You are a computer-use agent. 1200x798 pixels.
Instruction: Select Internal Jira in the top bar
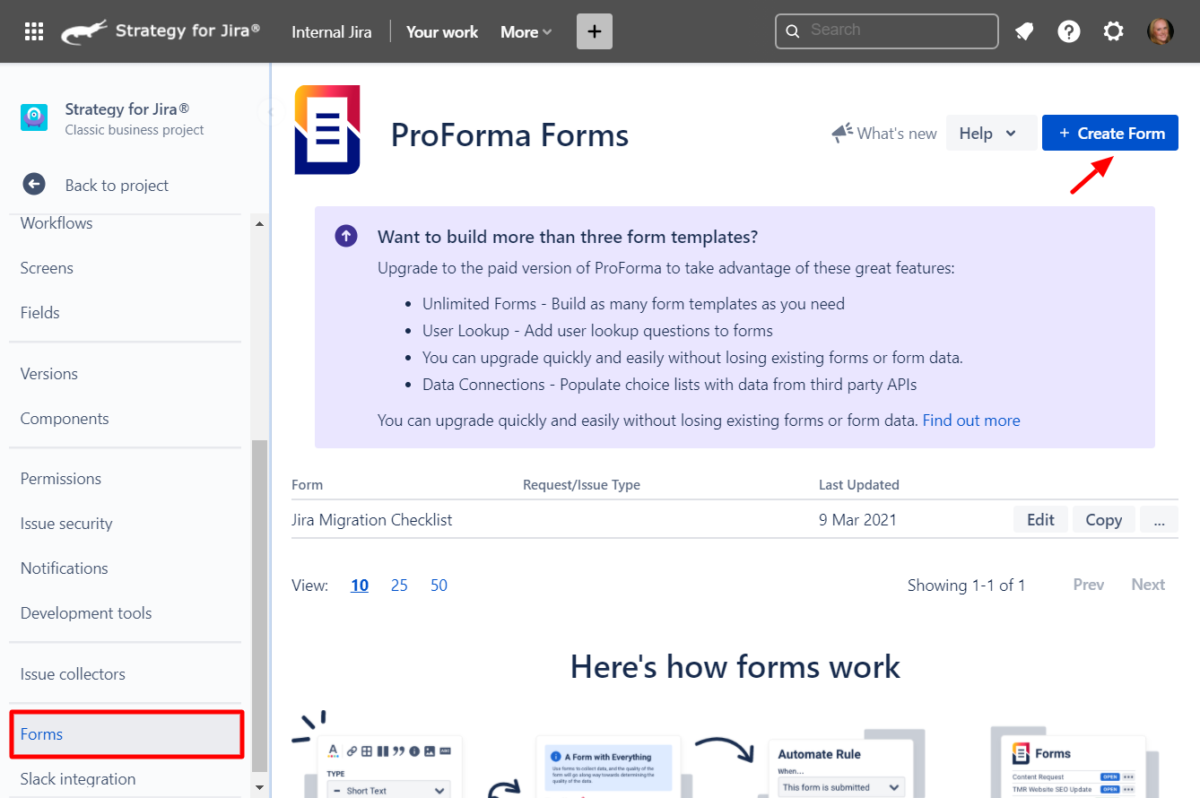coord(331,31)
